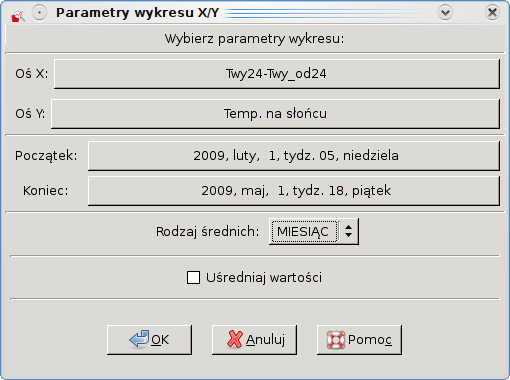Click the Uśredniaj wartości label text
Image resolution: width=510 pixels, height=380 pixels.
point(264,277)
